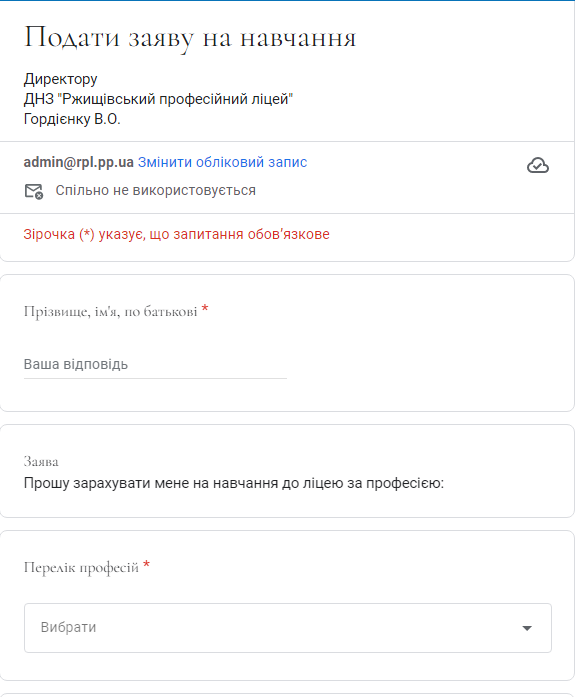The width and height of the screenshot is (583, 697).
Task: Open the Вибрати professions dropdown
Action: pyautogui.click(x=288, y=628)
